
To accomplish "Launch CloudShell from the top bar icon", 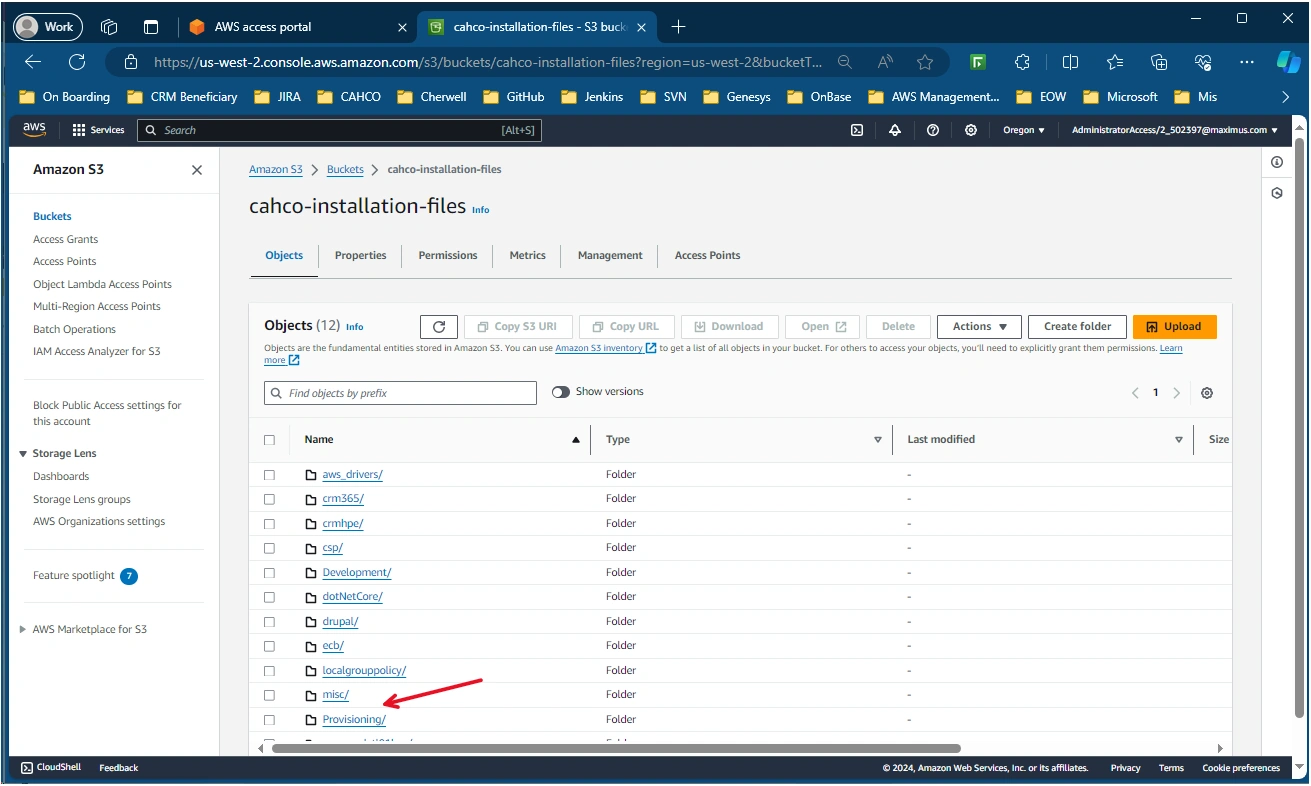I will (x=857, y=130).
